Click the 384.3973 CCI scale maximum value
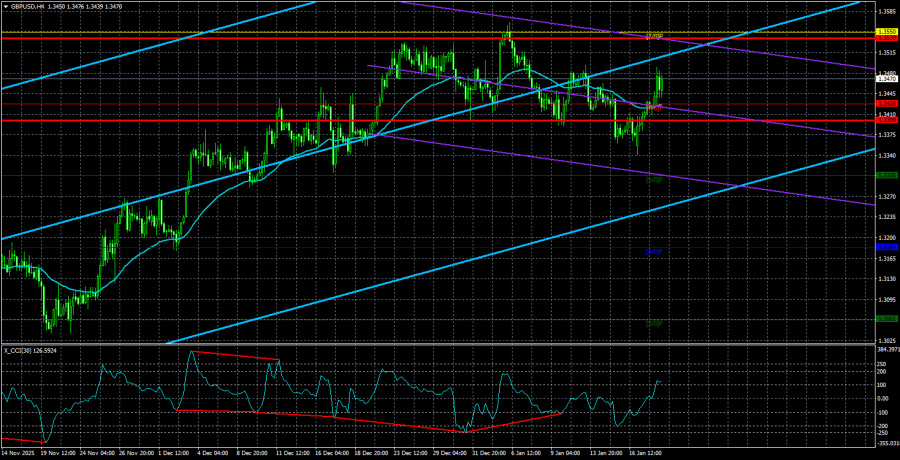 coord(886,349)
